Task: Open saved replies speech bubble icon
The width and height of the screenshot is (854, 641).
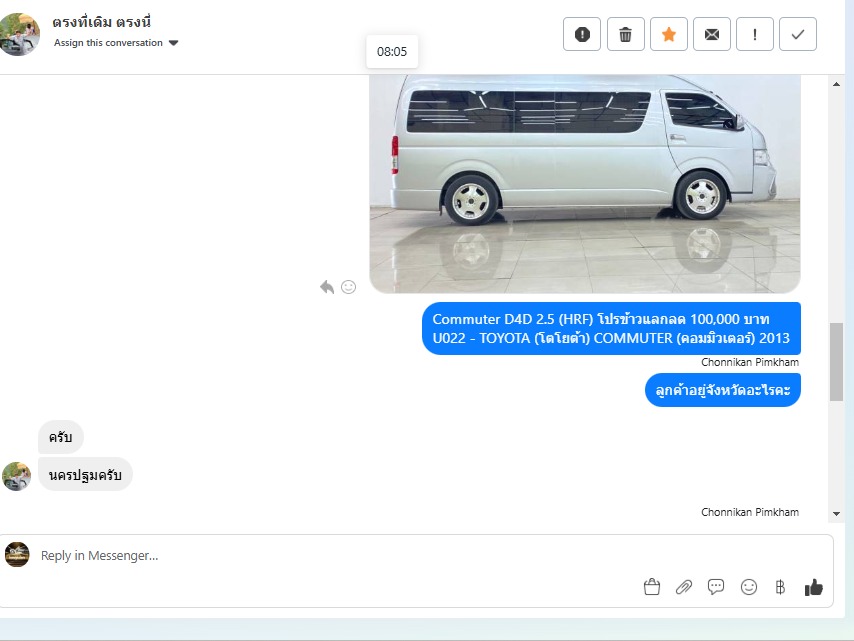Action: point(716,587)
